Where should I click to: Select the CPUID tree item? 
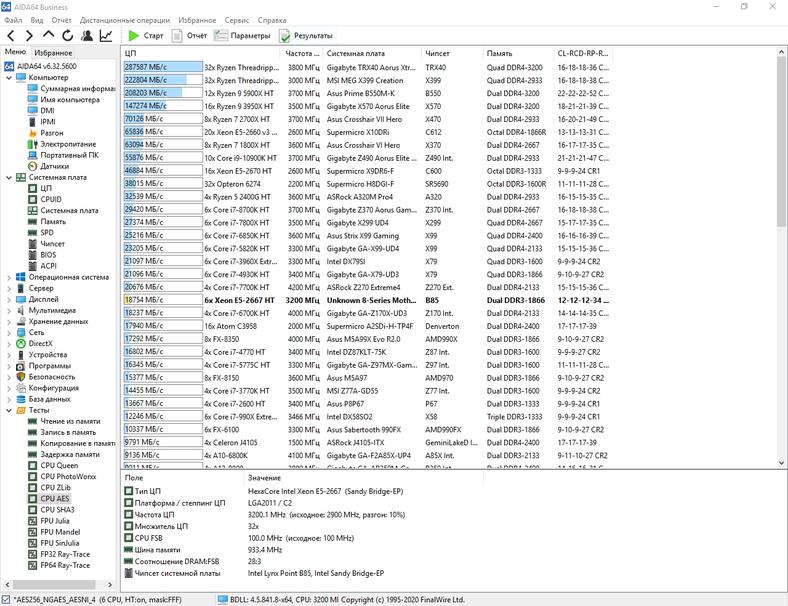(51, 199)
